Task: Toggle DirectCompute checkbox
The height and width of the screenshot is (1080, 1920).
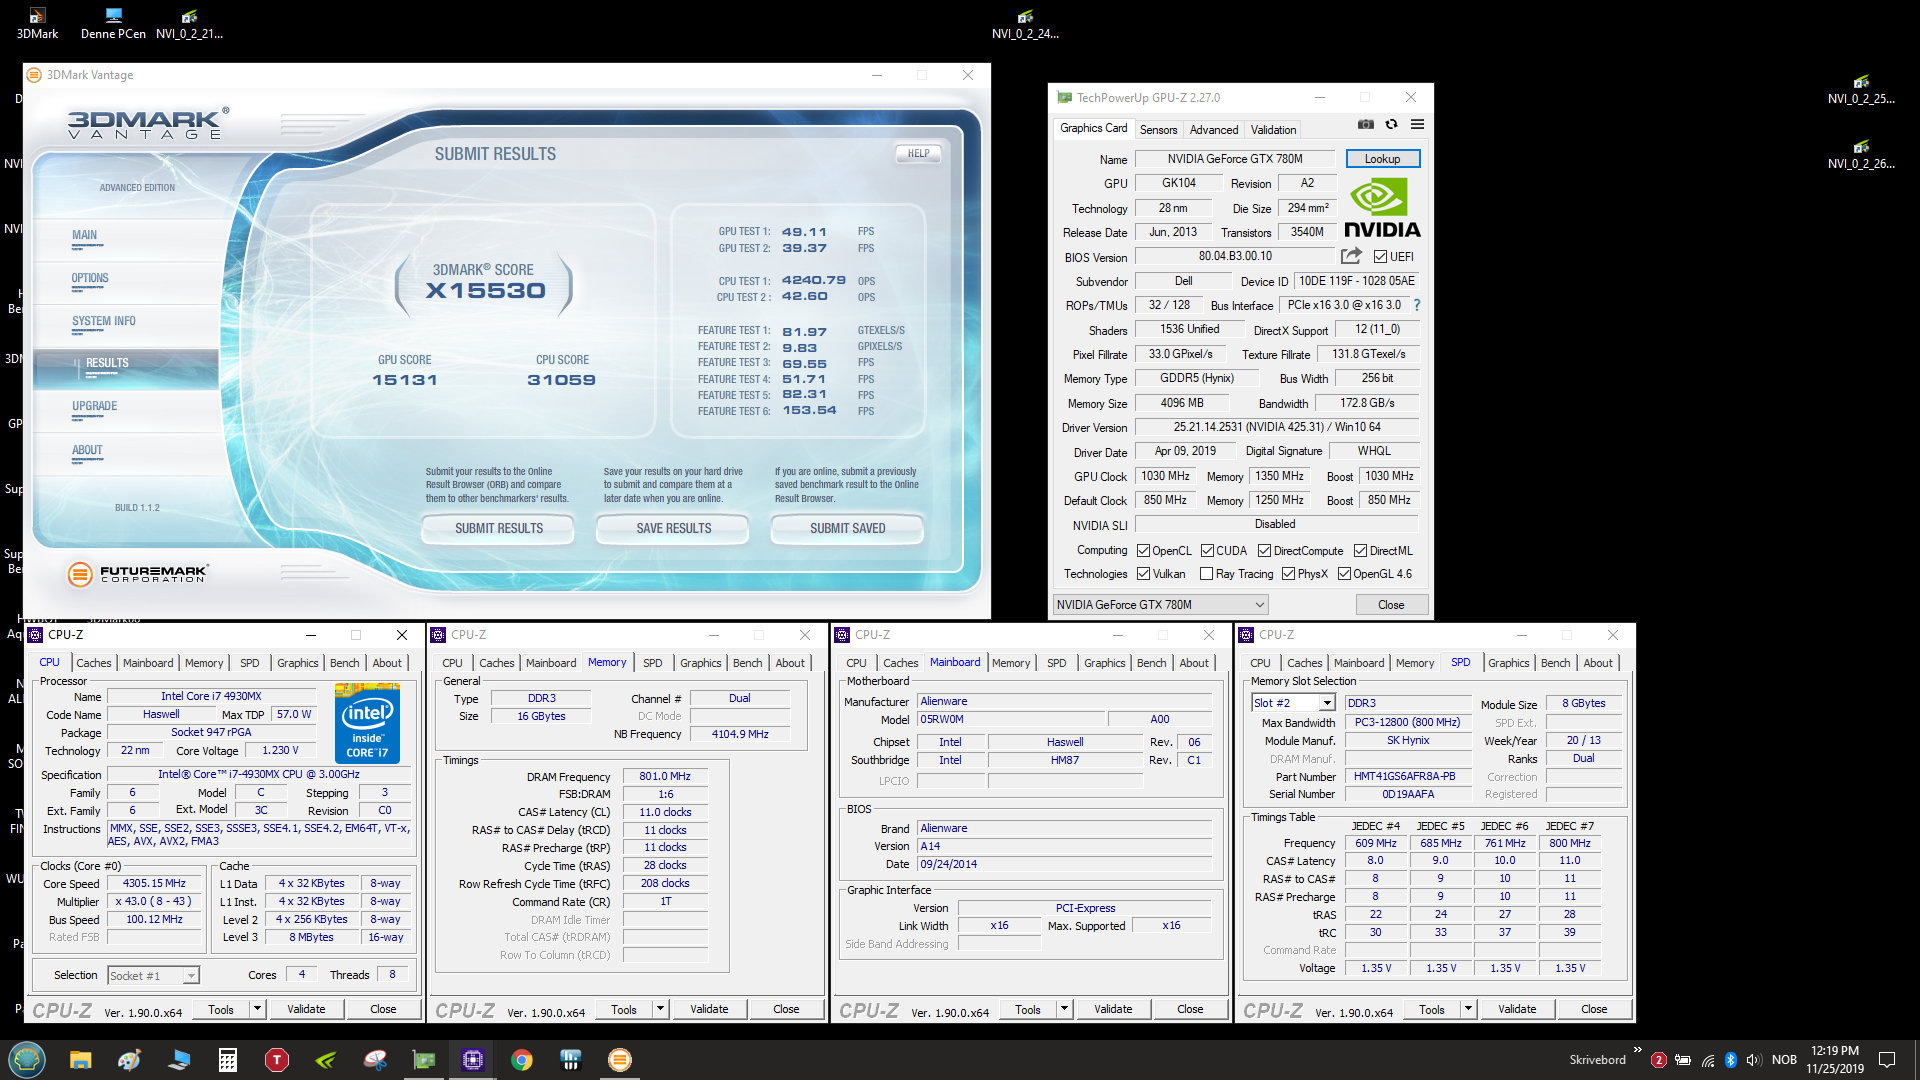Action: (x=1265, y=551)
